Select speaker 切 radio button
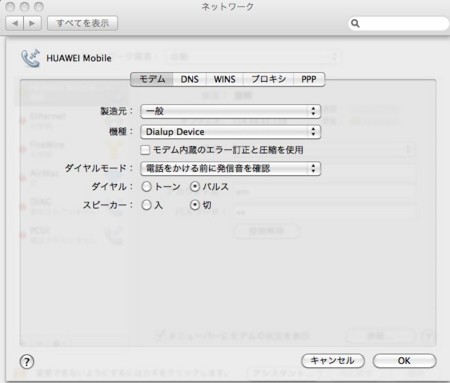This screenshot has width=450, height=383. 195,205
